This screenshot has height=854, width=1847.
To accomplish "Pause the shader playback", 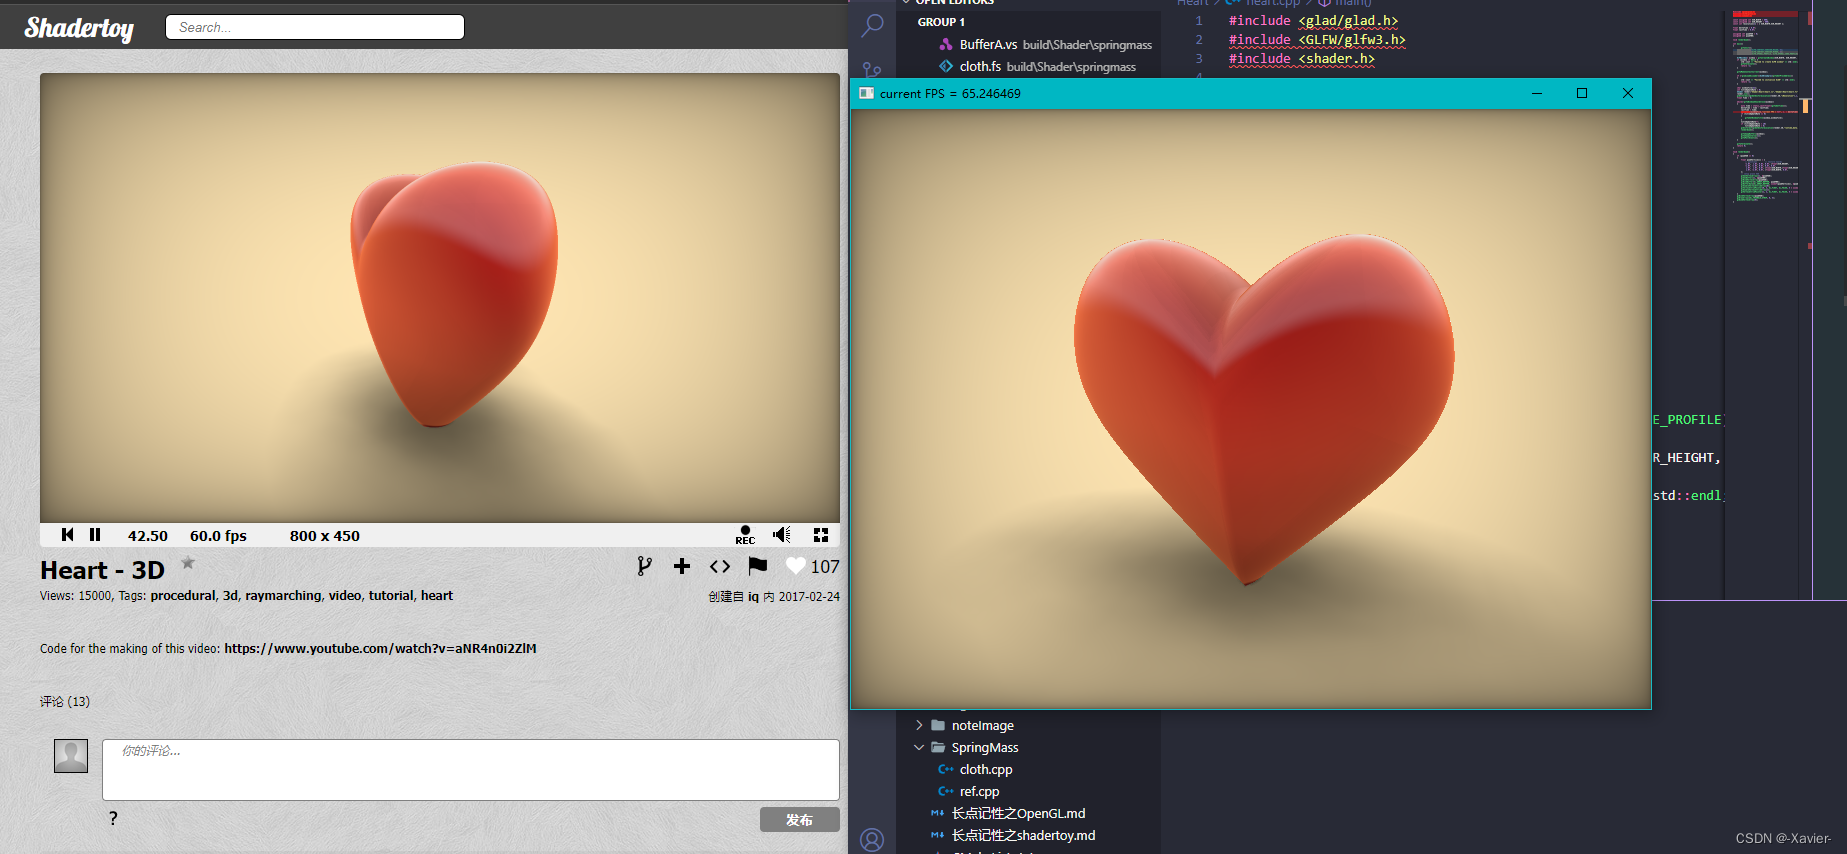I will [x=95, y=535].
